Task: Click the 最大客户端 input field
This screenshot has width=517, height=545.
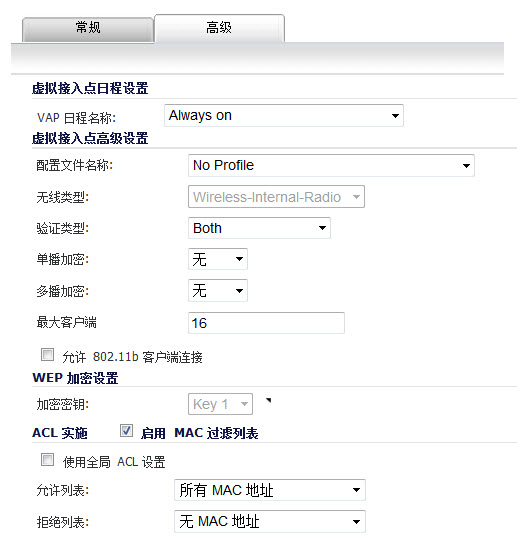Action: 266,323
